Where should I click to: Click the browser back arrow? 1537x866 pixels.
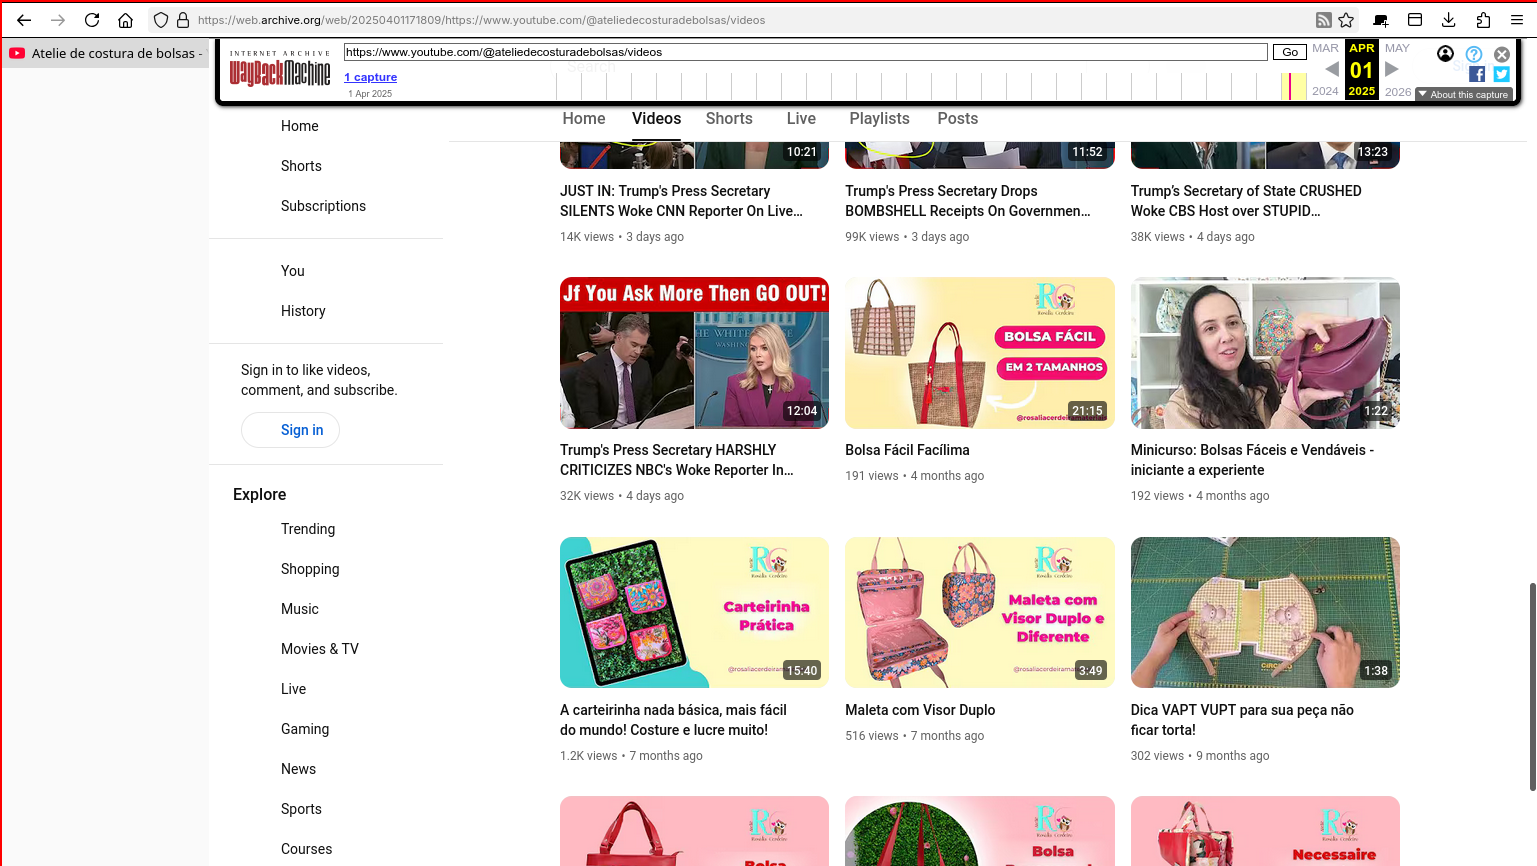[24, 20]
